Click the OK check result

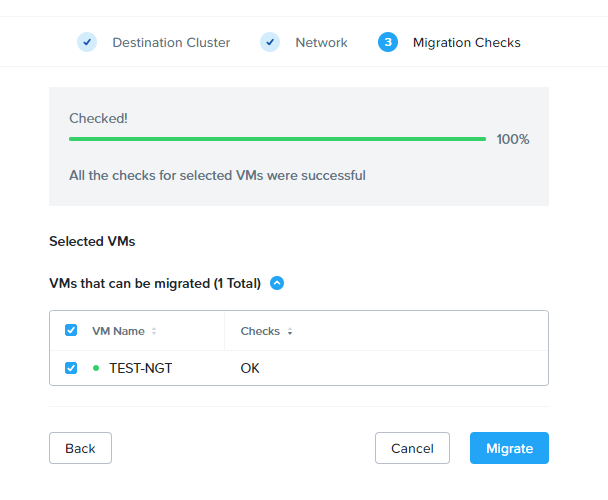tap(250, 368)
